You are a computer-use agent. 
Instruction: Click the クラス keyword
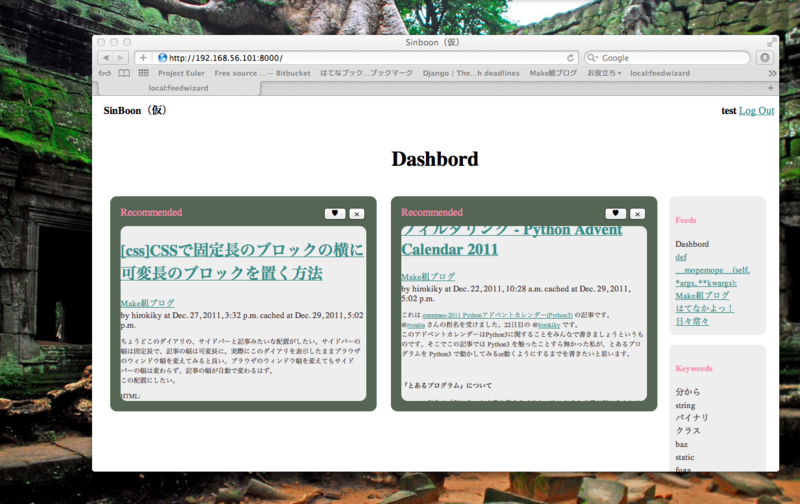click(x=688, y=431)
